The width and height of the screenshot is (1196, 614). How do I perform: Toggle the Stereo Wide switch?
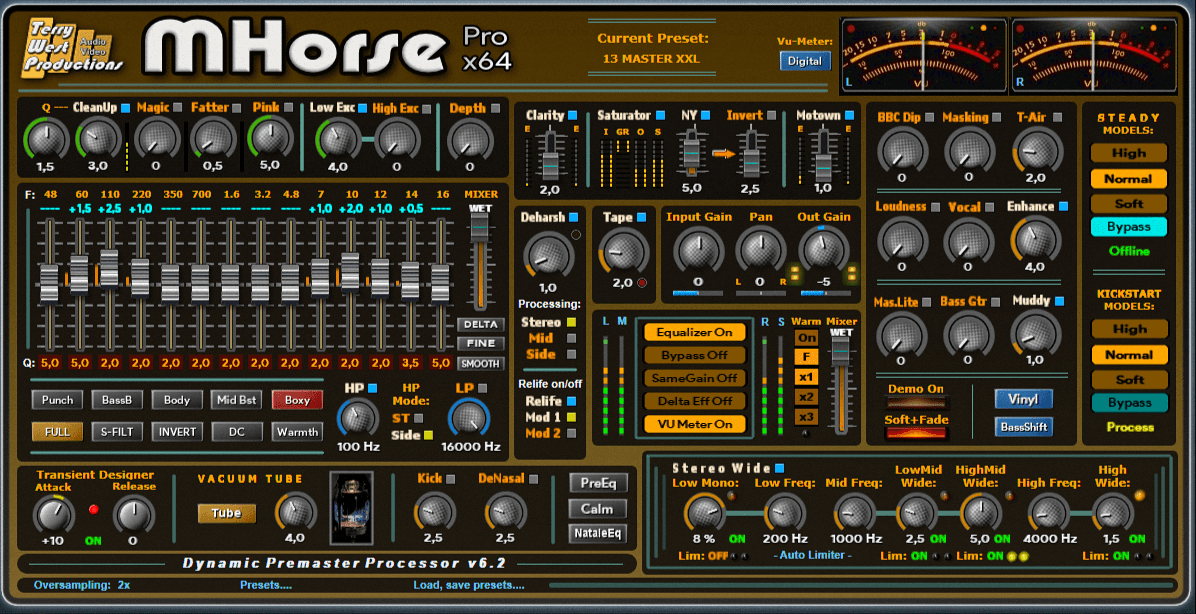[780, 468]
